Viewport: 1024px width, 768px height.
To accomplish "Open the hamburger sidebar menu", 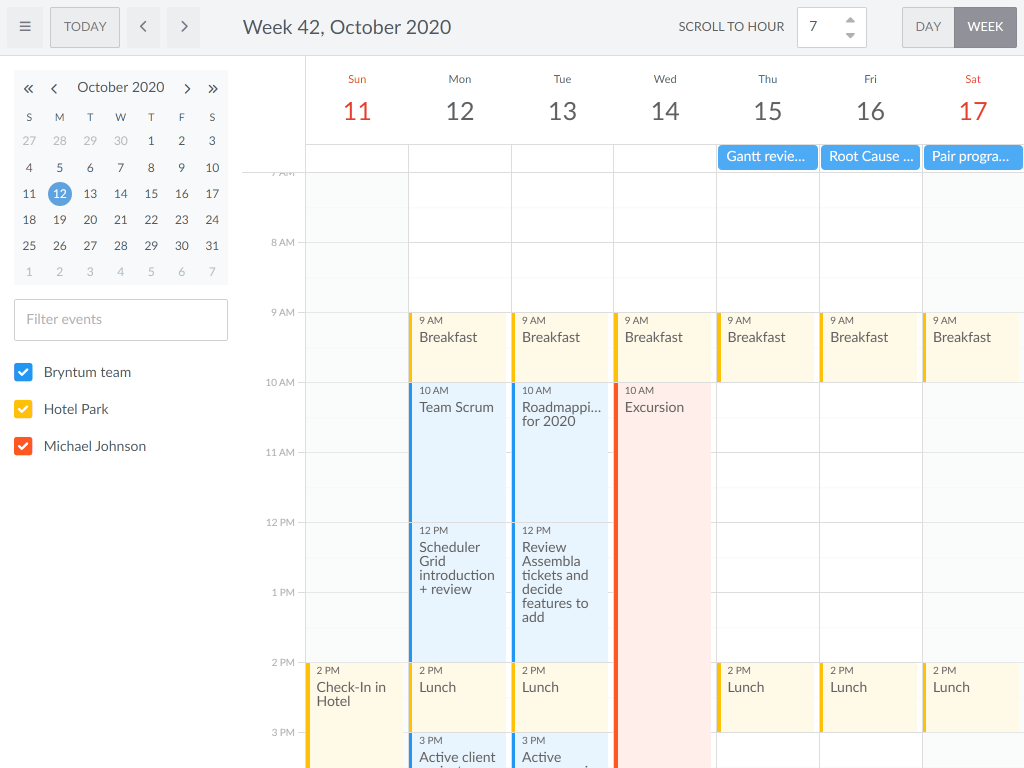I will [x=25, y=27].
